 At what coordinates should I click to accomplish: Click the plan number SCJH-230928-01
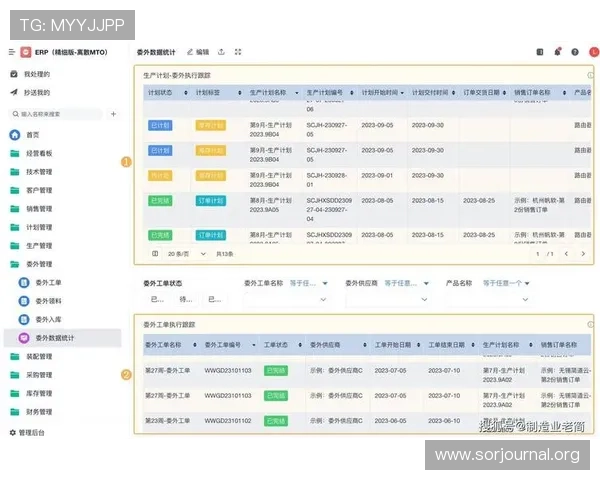327,180
